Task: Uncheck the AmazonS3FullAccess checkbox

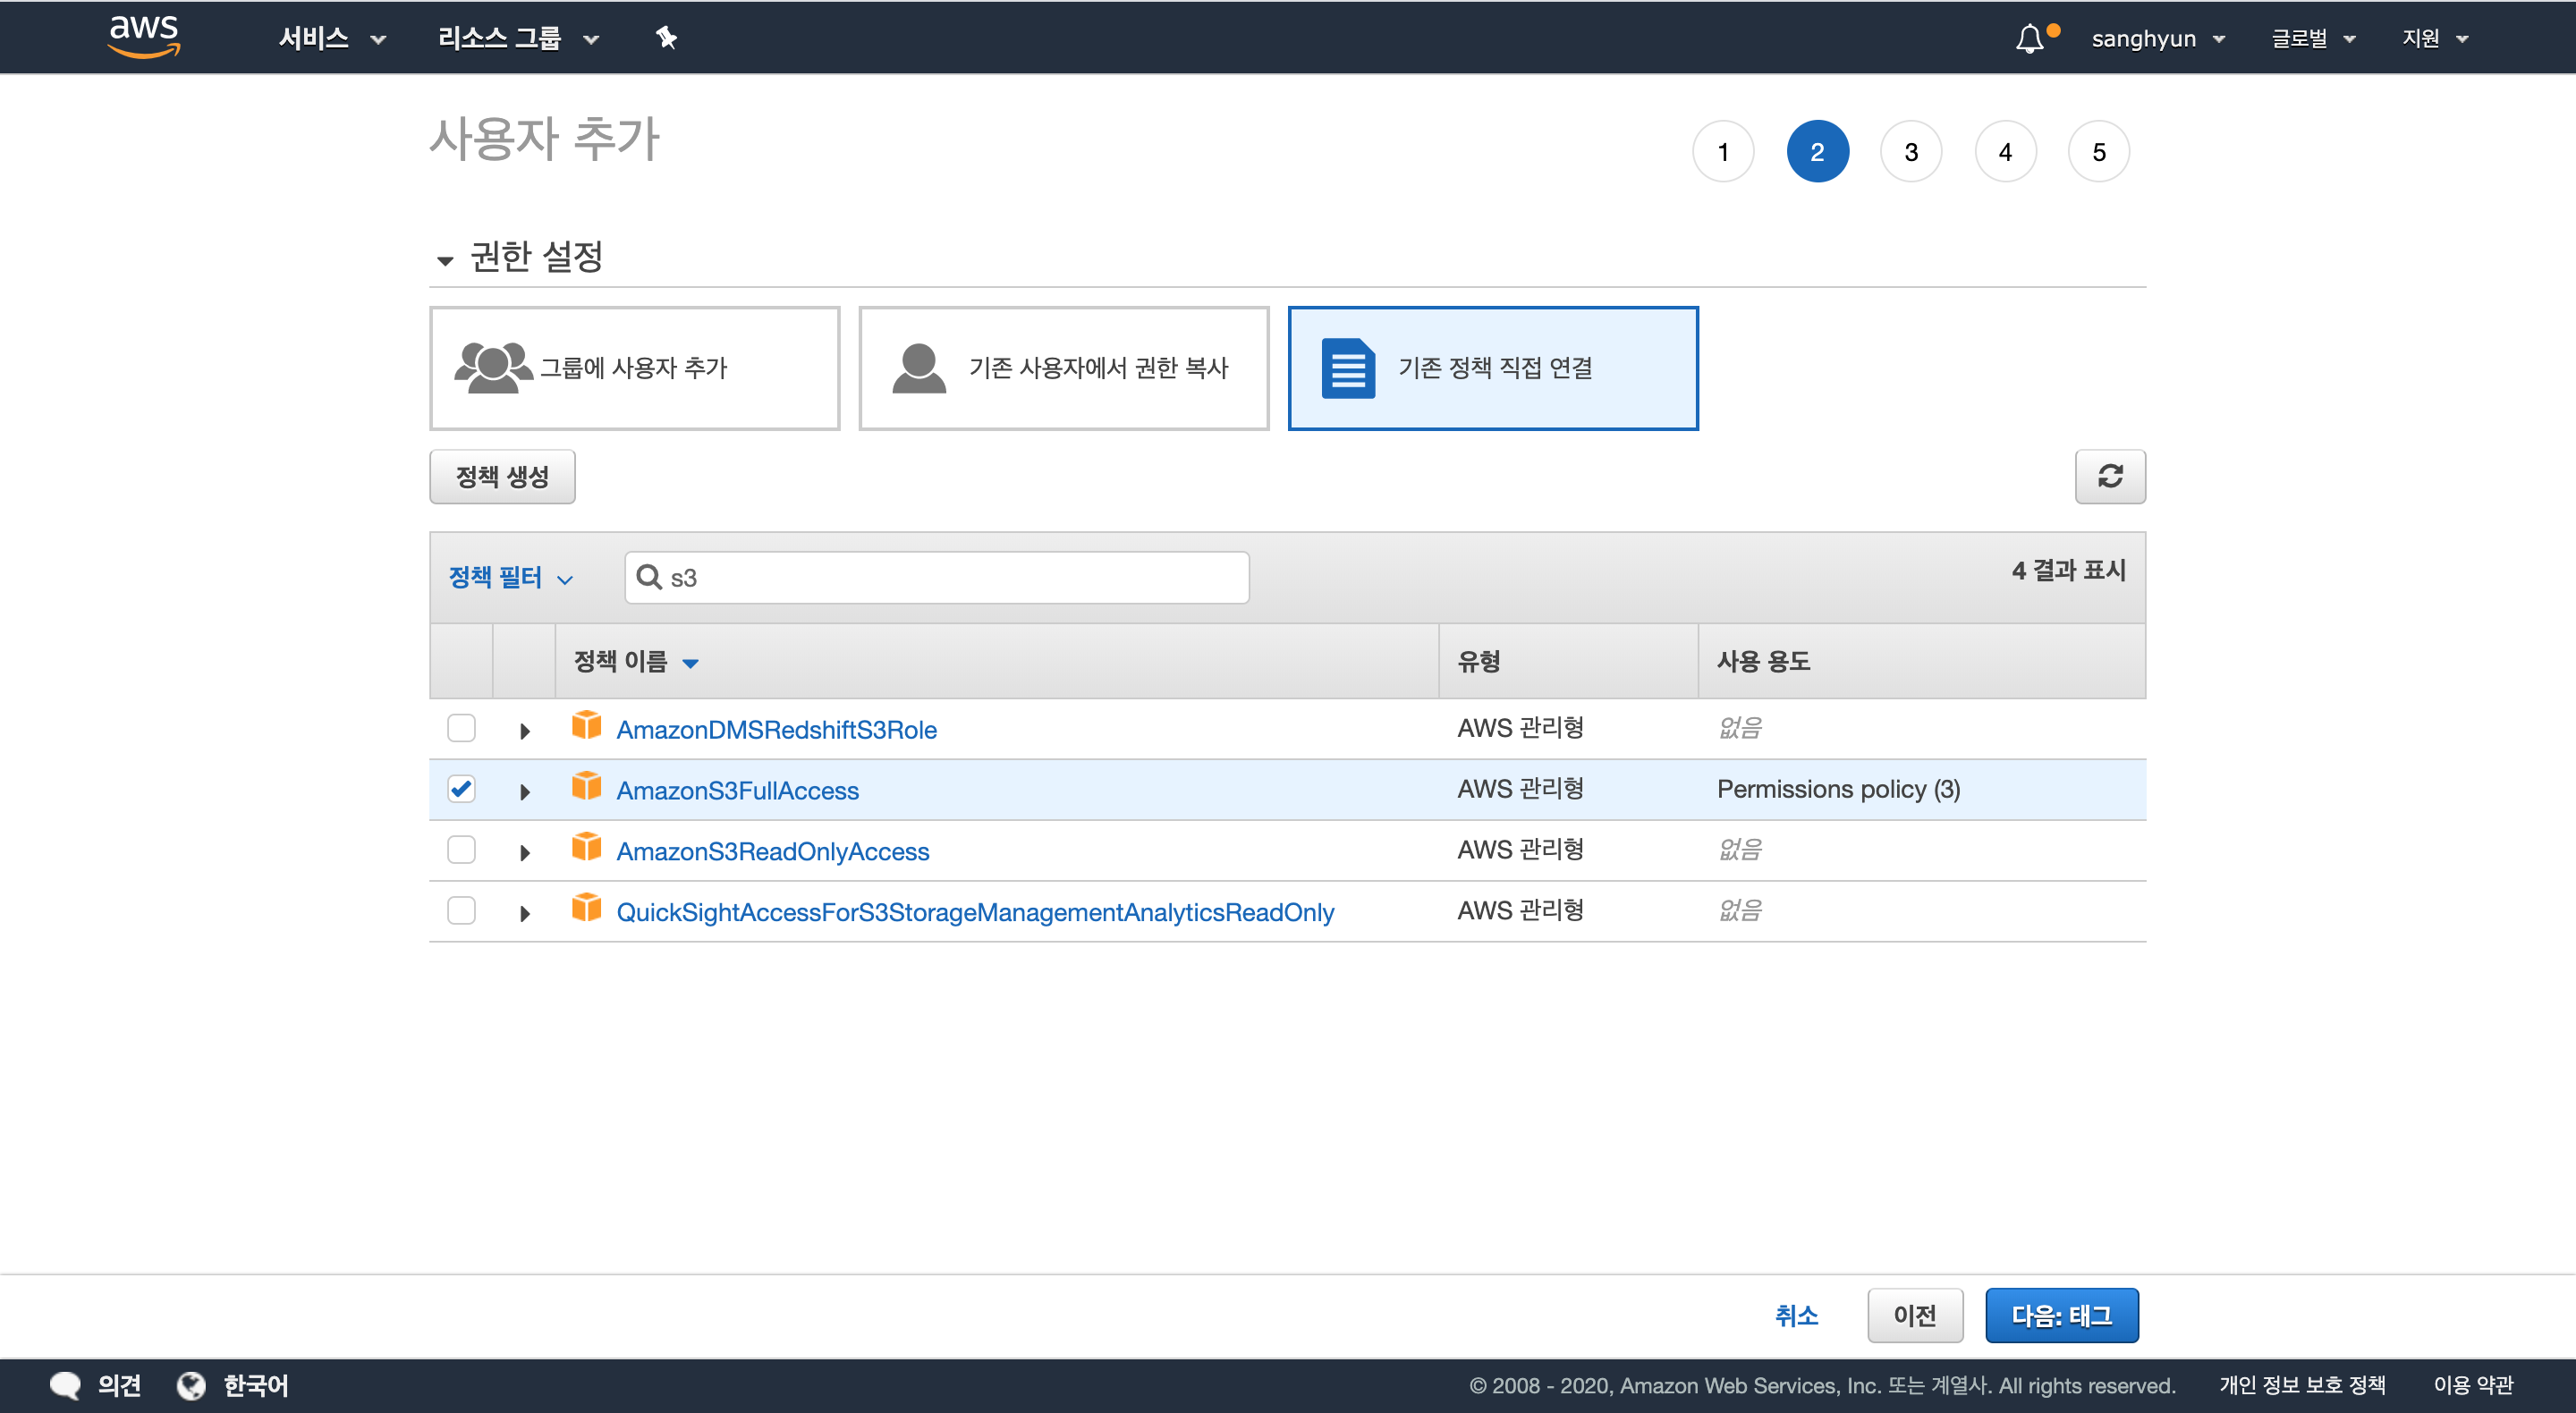Action: (x=461, y=789)
